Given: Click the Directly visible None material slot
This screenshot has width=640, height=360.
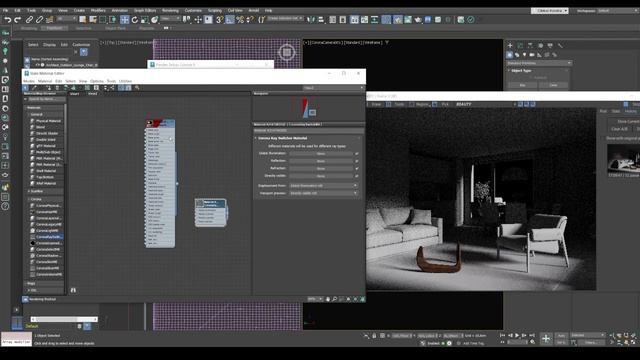Looking at the screenshot, I should [x=321, y=176].
